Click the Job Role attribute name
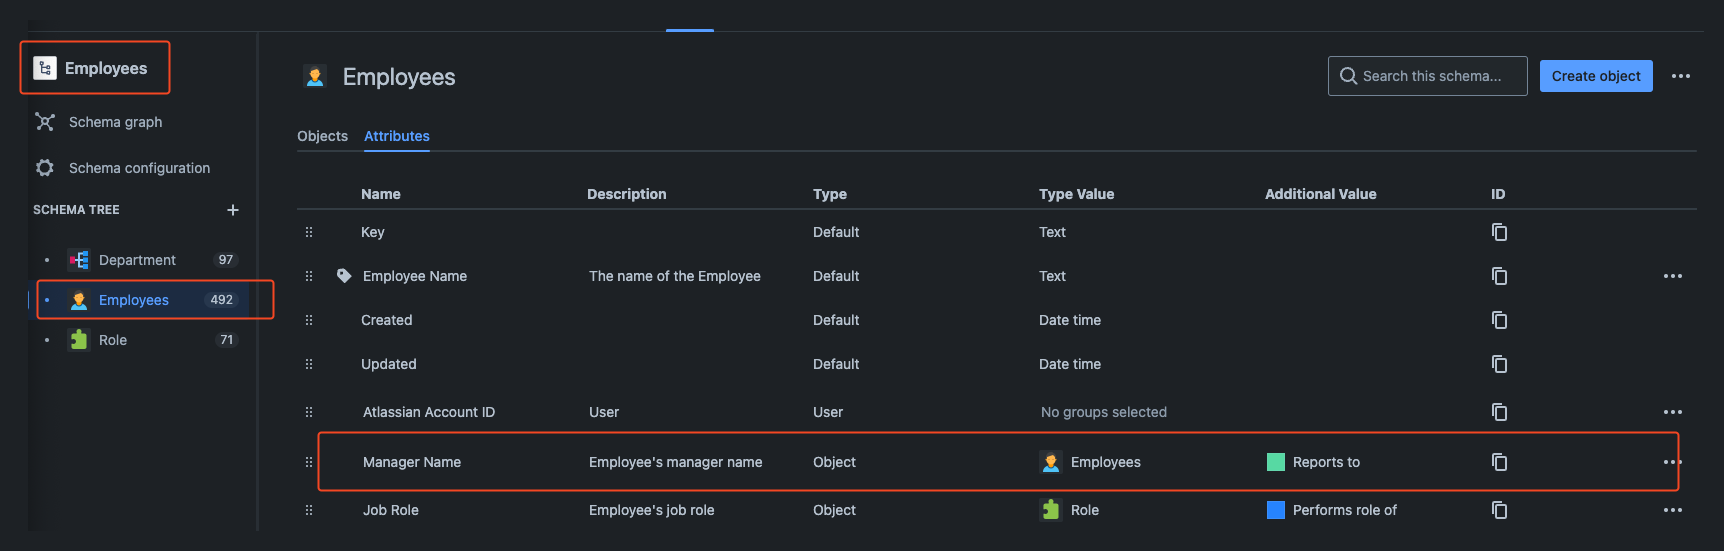1724x551 pixels. [391, 510]
